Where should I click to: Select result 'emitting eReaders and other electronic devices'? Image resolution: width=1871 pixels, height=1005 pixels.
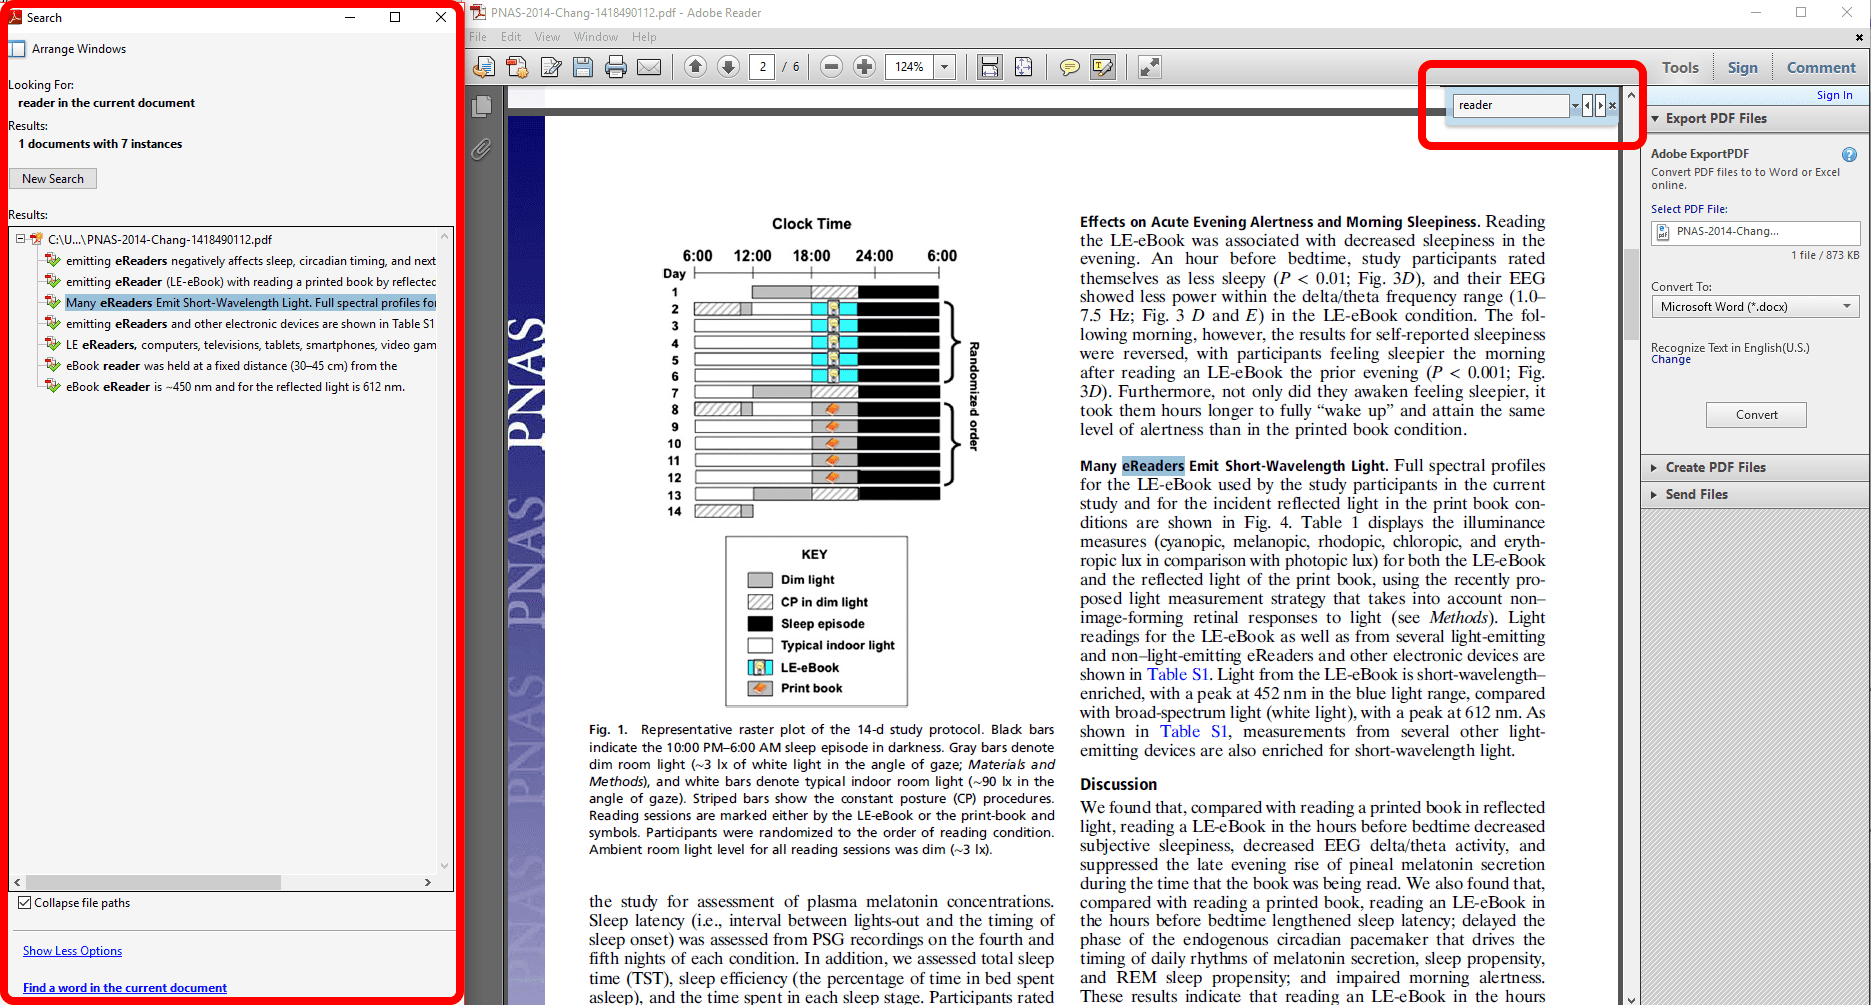pos(250,324)
